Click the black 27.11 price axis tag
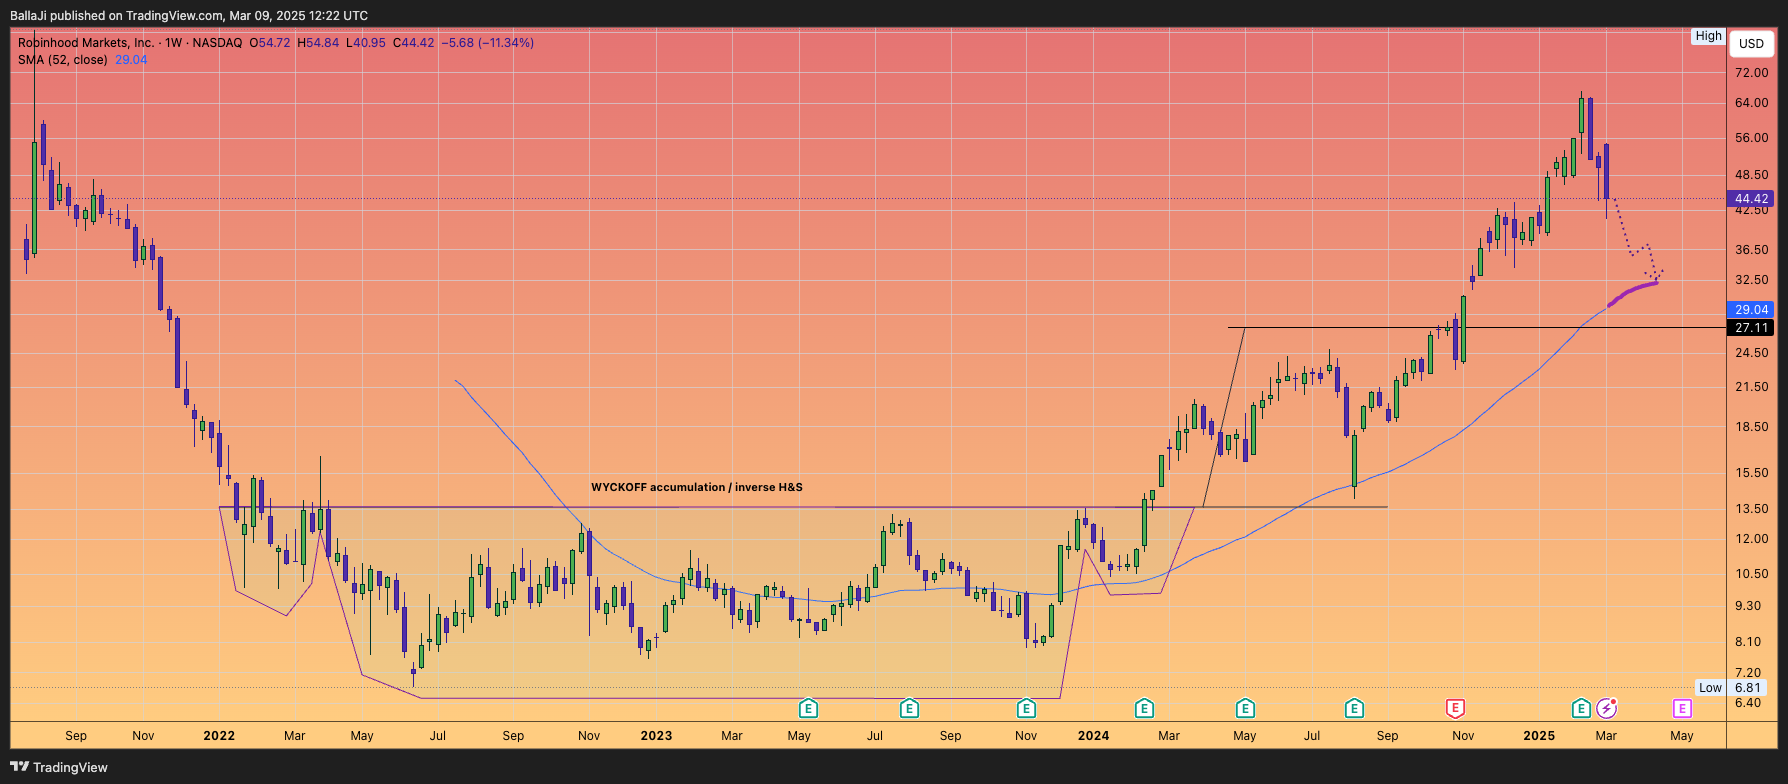Image resolution: width=1788 pixels, height=784 pixels. point(1751,328)
